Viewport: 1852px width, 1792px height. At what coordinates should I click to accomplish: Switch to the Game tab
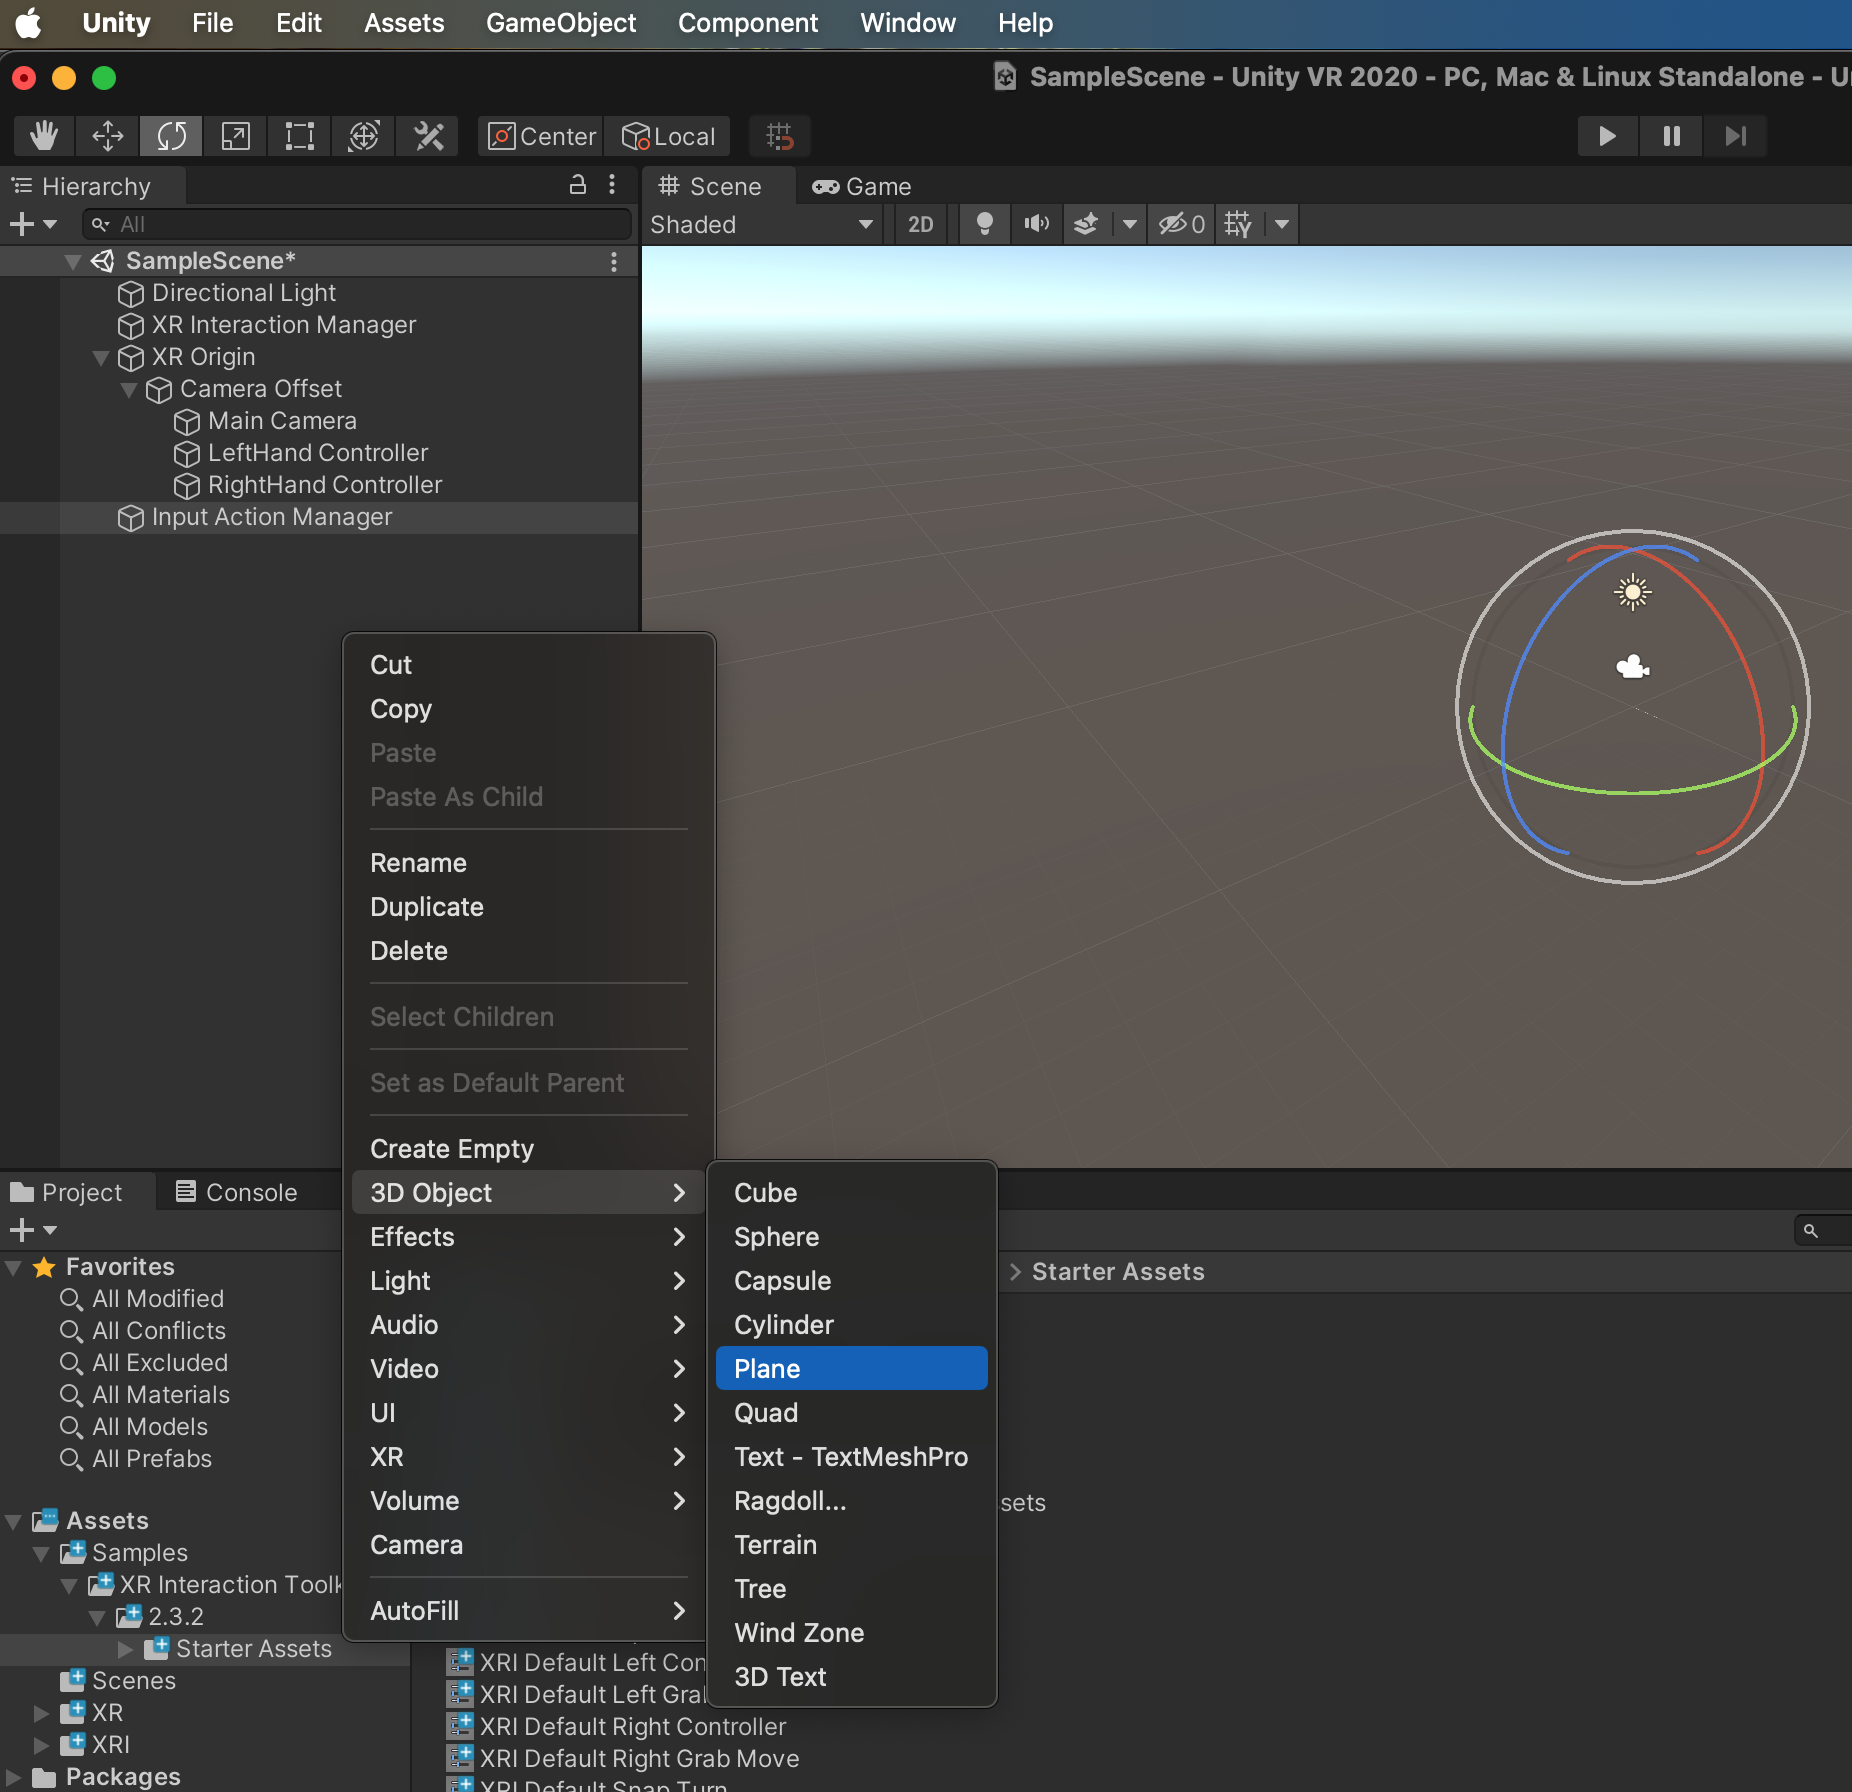[x=861, y=186]
